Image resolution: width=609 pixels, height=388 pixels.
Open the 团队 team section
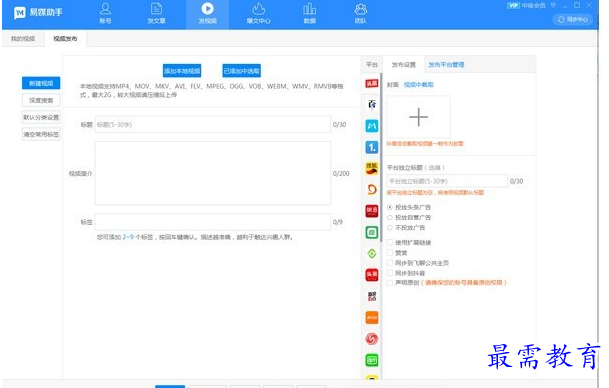(360, 13)
